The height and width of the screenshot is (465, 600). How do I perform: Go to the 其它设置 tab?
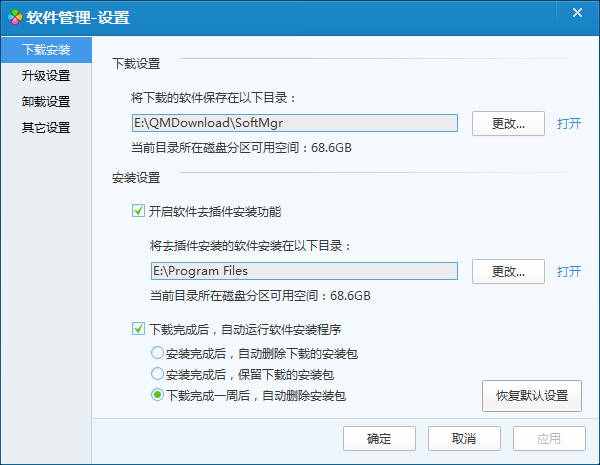(x=46, y=127)
